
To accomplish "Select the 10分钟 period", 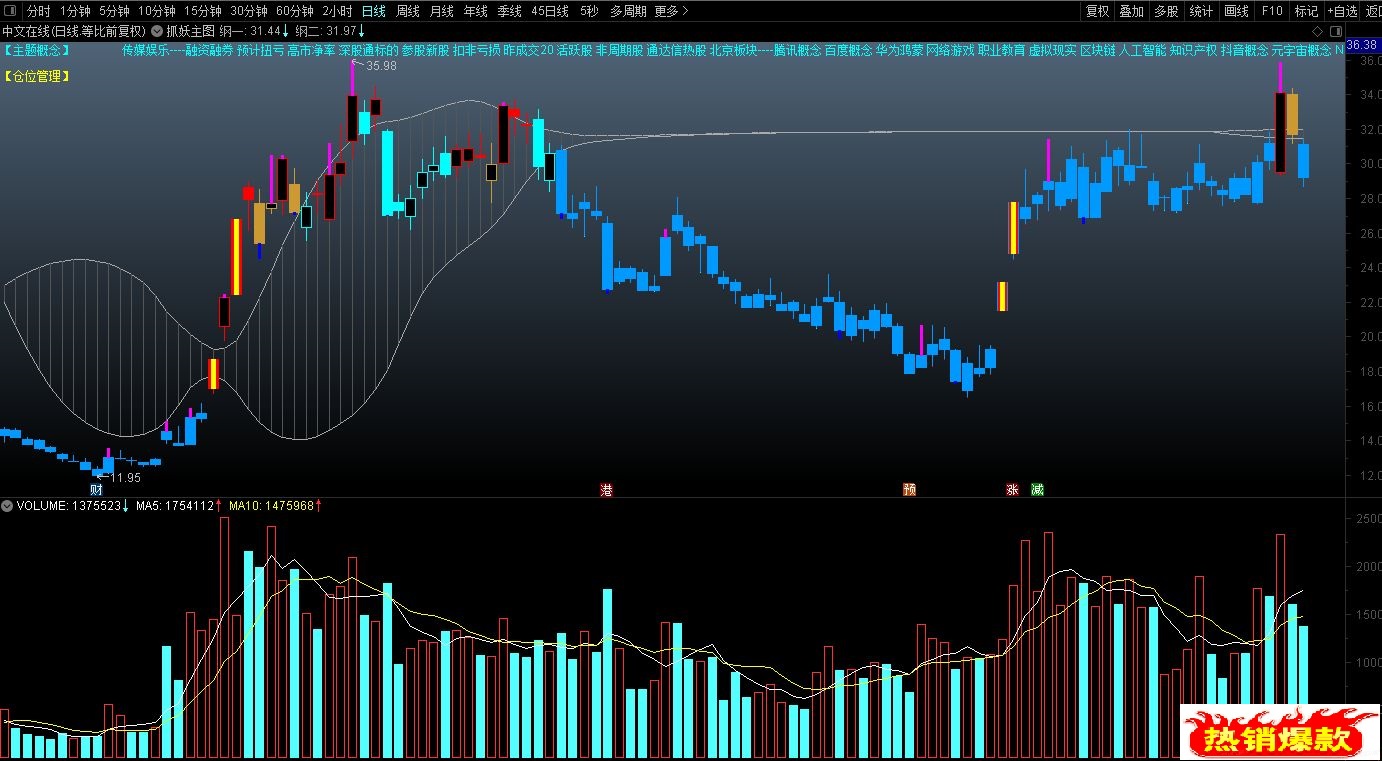I will point(156,11).
